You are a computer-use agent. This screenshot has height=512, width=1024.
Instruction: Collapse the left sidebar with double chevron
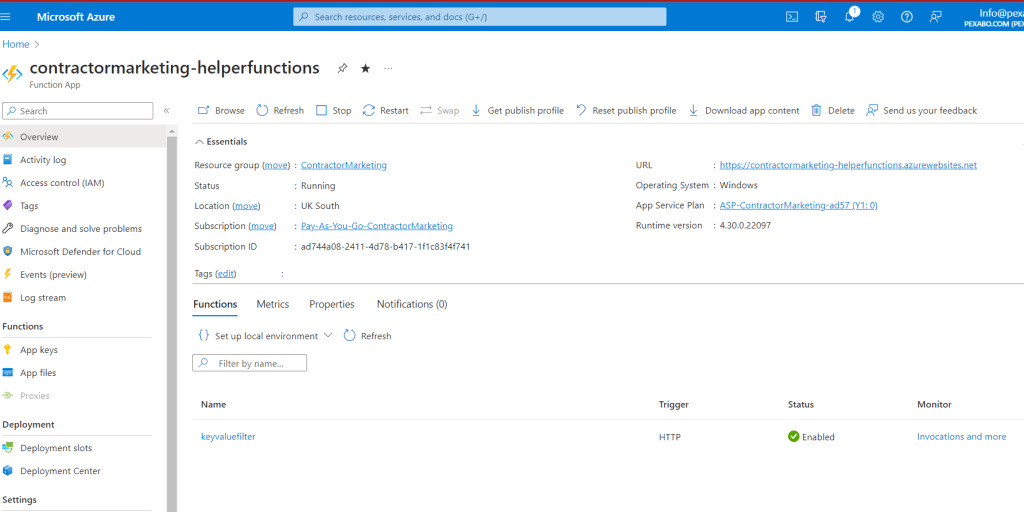tap(167, 111)
